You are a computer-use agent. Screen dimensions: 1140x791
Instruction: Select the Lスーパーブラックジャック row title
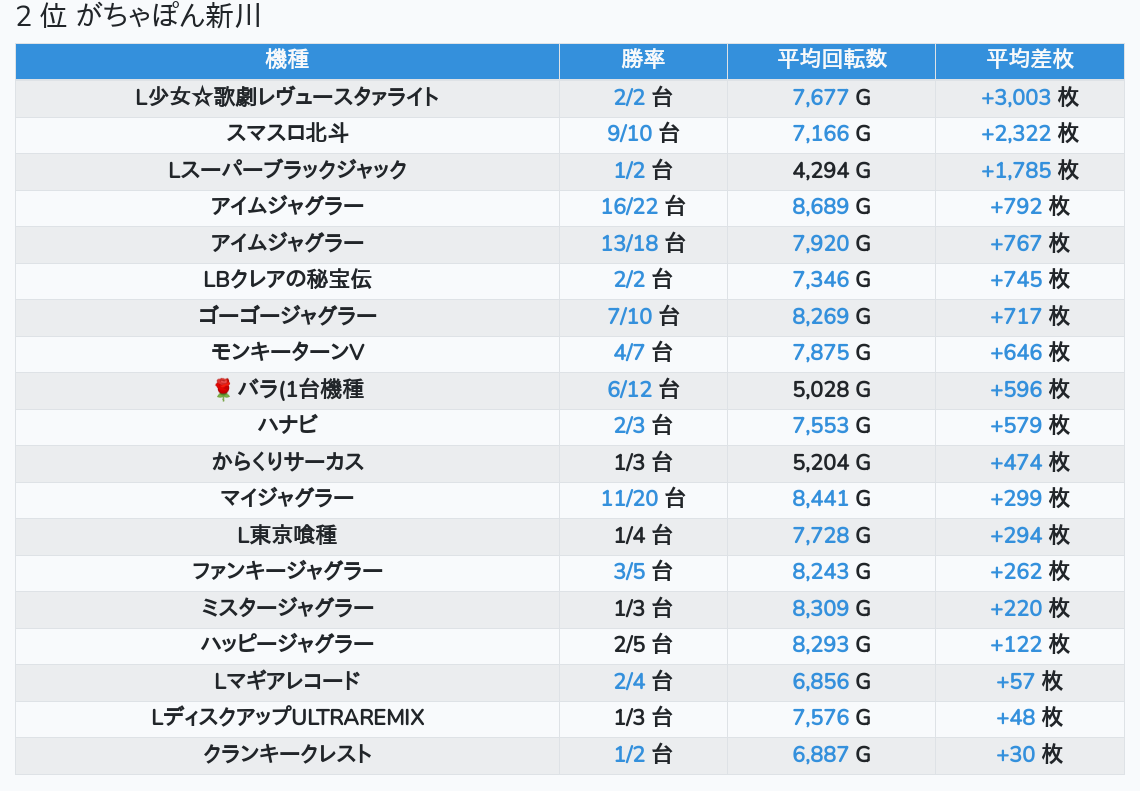[x=287, y=170]
